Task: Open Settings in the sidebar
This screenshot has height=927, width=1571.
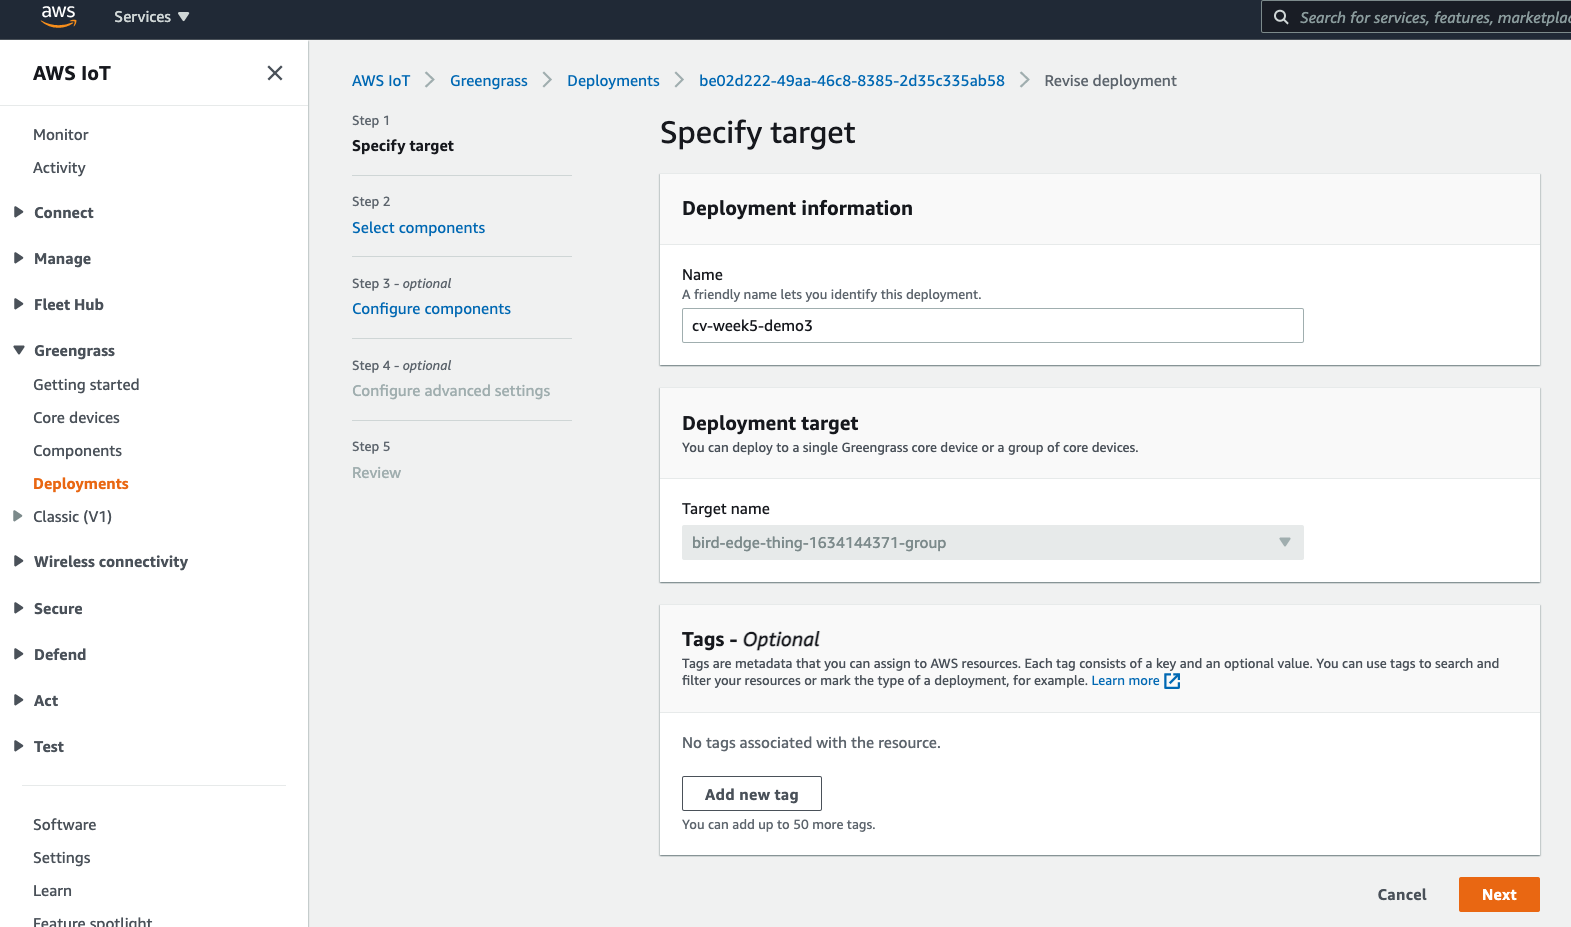Action: click(62, 858)
